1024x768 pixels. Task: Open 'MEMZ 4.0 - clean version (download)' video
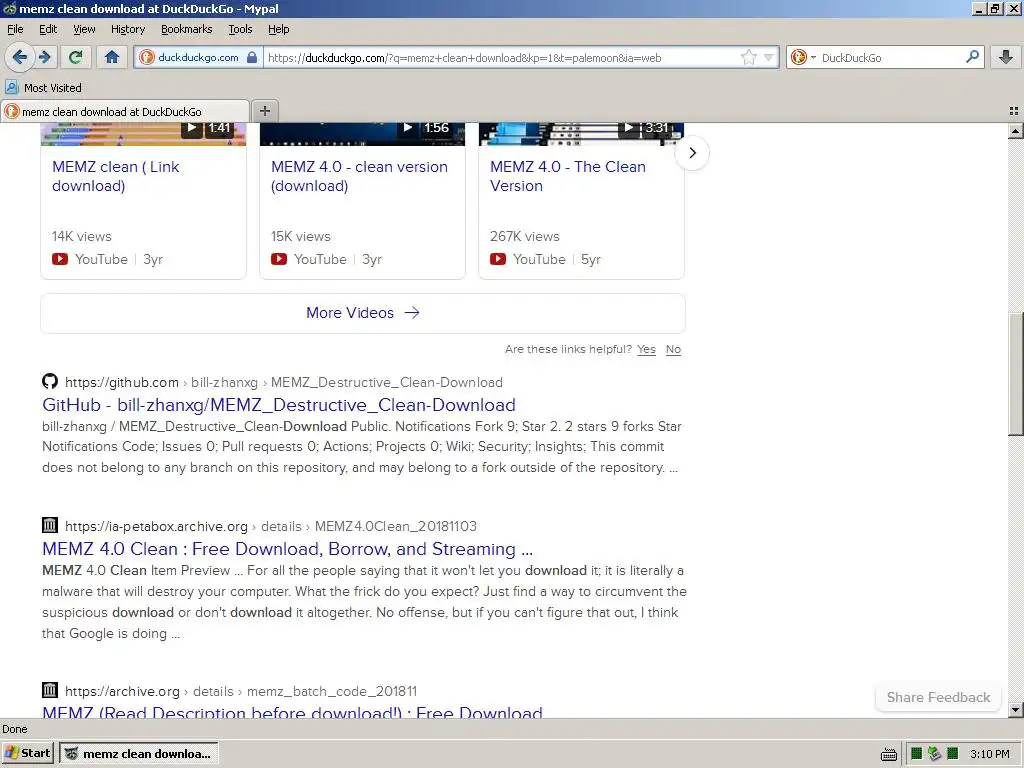point(359,176)
